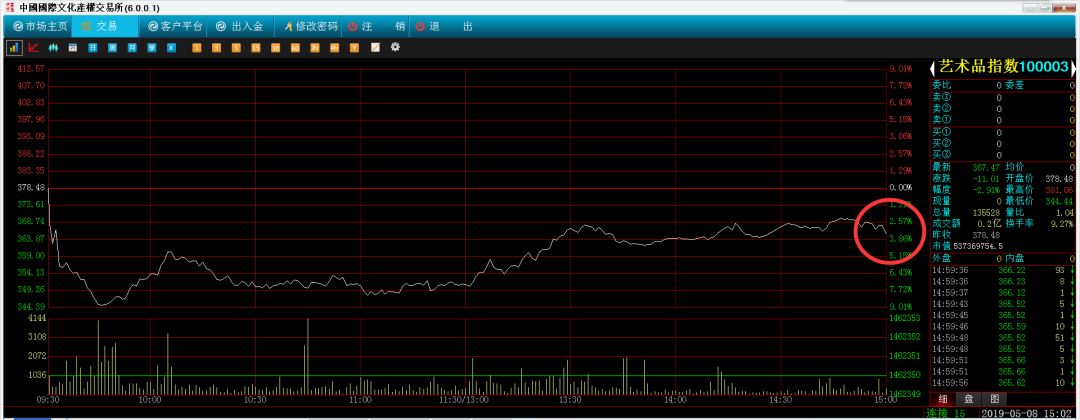1080x420 pixels.
Task: Click the blue X period icon
Action: [172, 48]
